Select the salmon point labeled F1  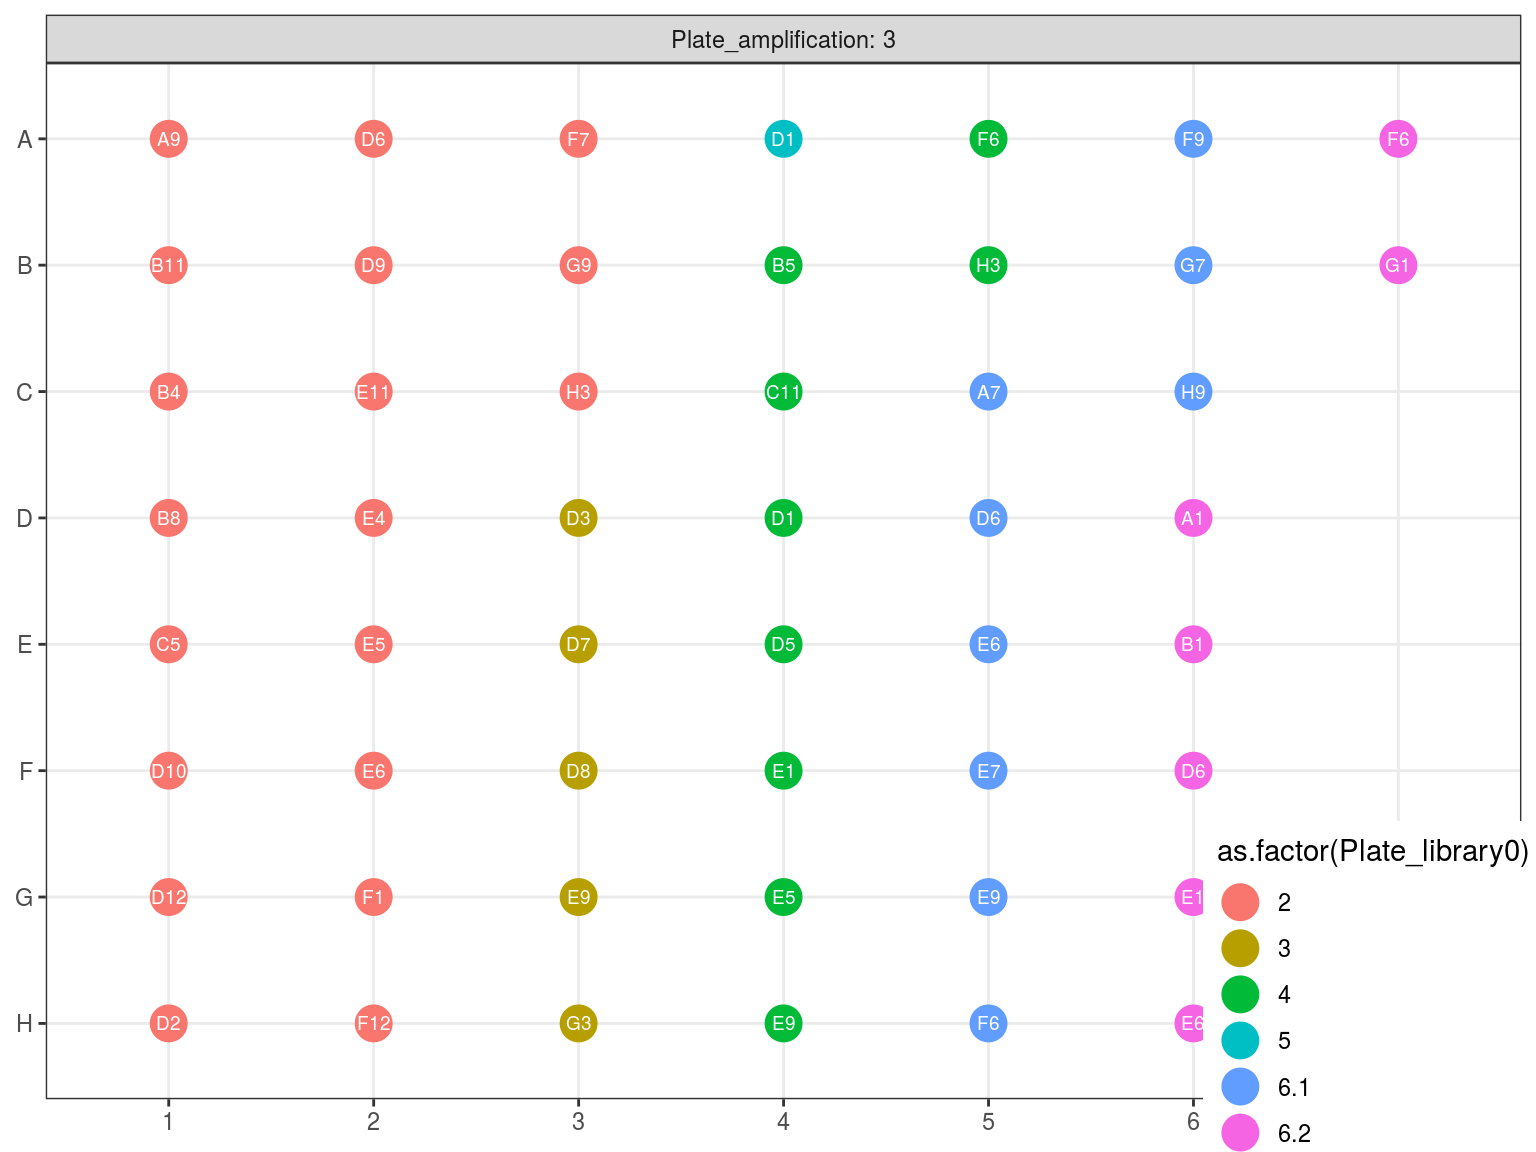click(x=373, y=897)
